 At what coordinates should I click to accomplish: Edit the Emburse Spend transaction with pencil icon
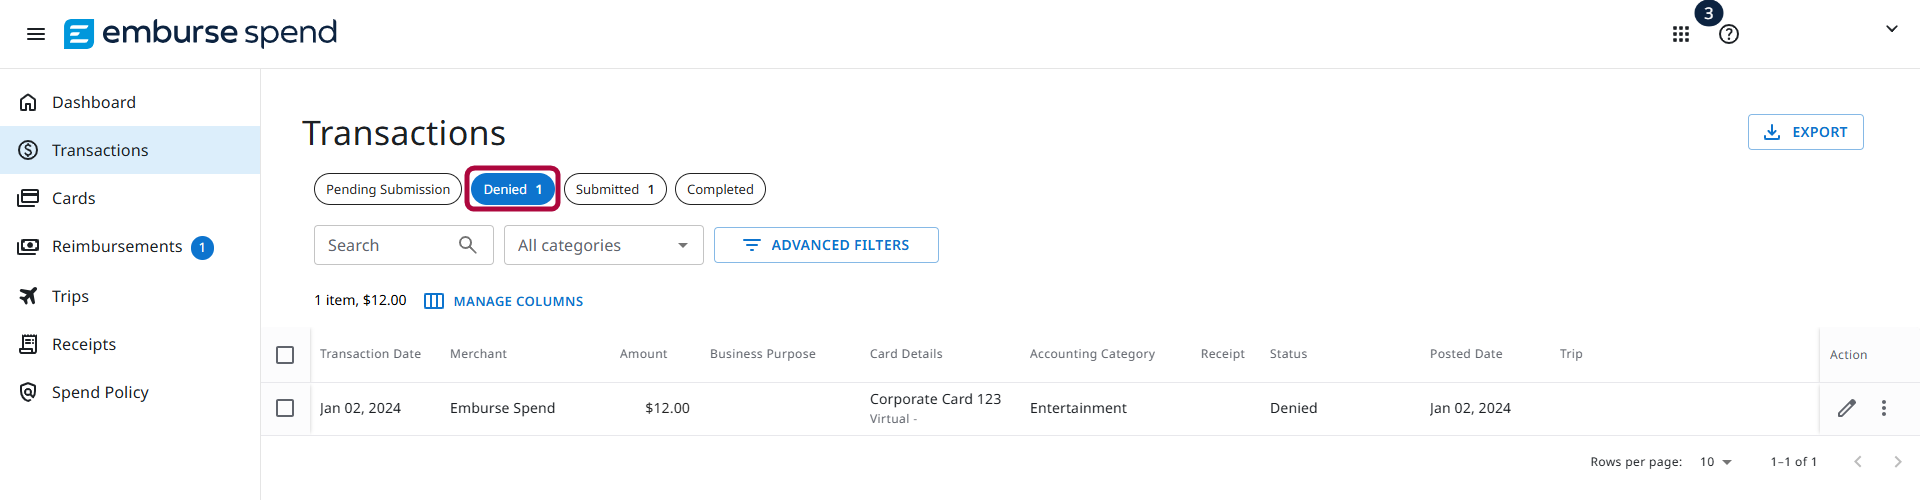click(x=1847, y=408)
